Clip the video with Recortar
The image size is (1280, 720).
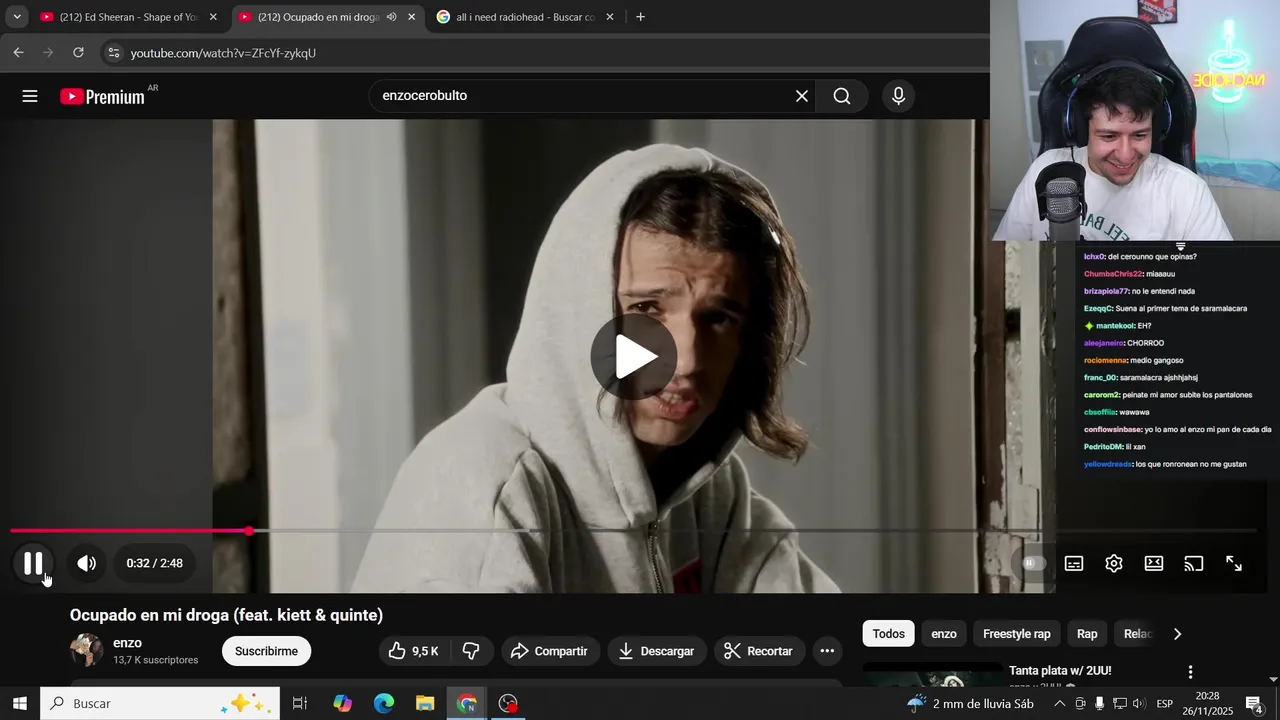[758, 651]
